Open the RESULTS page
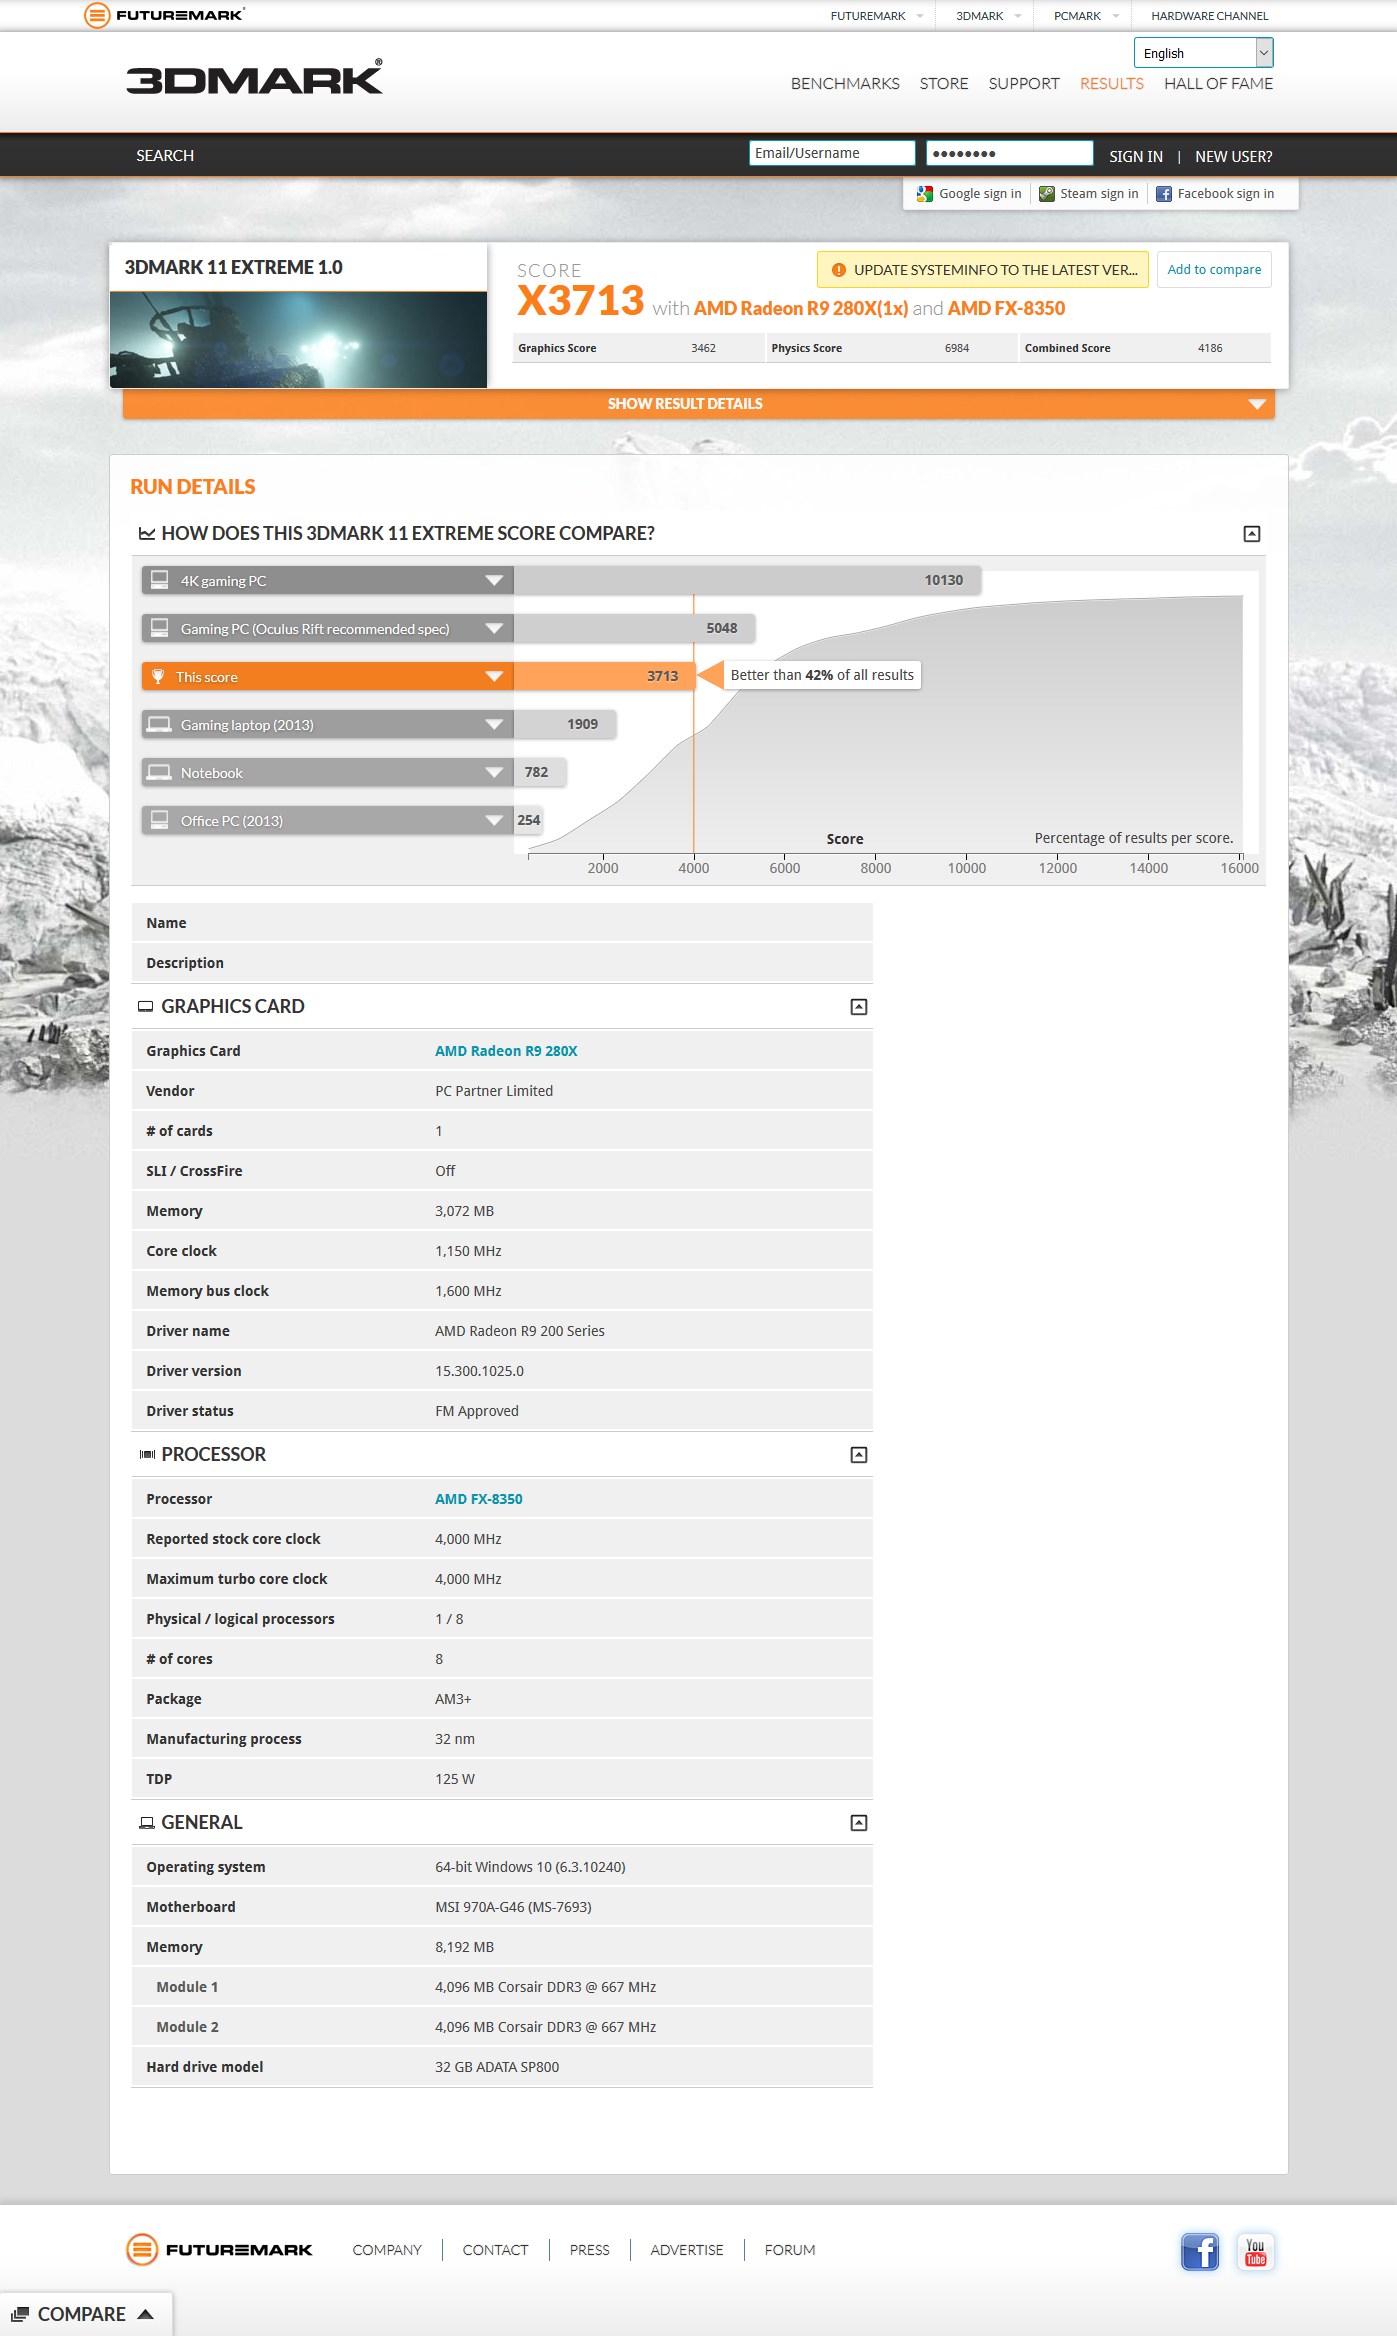Screen dimensions: 1397x2336 [1111, 84]
